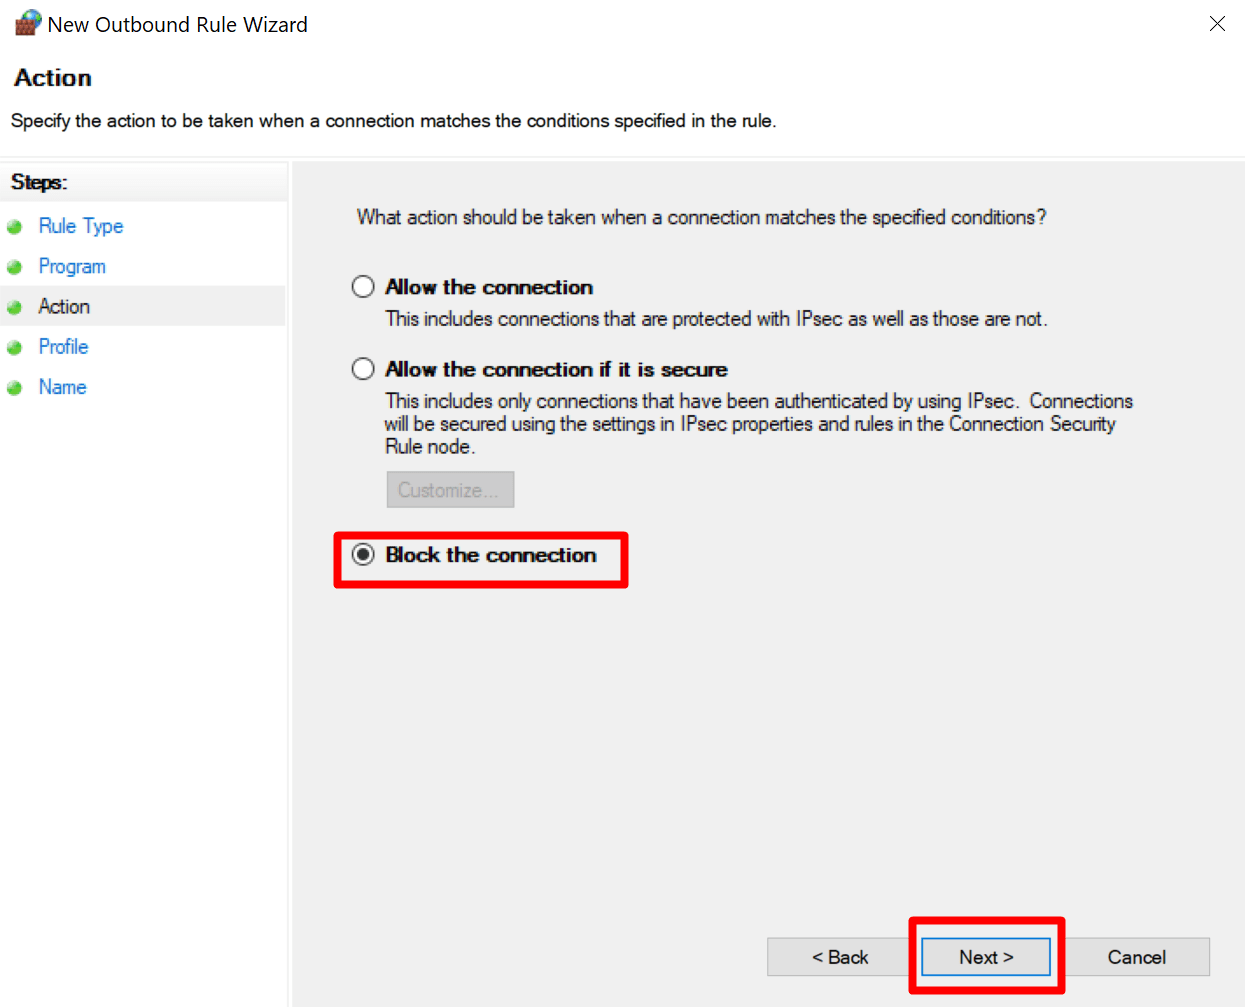Click the firewall wizard icon in title bar
This screenshot has height=1007, width=1245.
pos(28,23)
